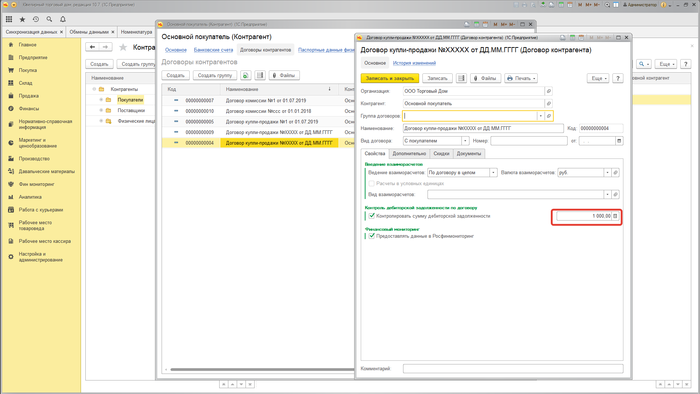Open help question button in contract window
This screenshot has height=394, width=700.
click(x=618, y=78)
